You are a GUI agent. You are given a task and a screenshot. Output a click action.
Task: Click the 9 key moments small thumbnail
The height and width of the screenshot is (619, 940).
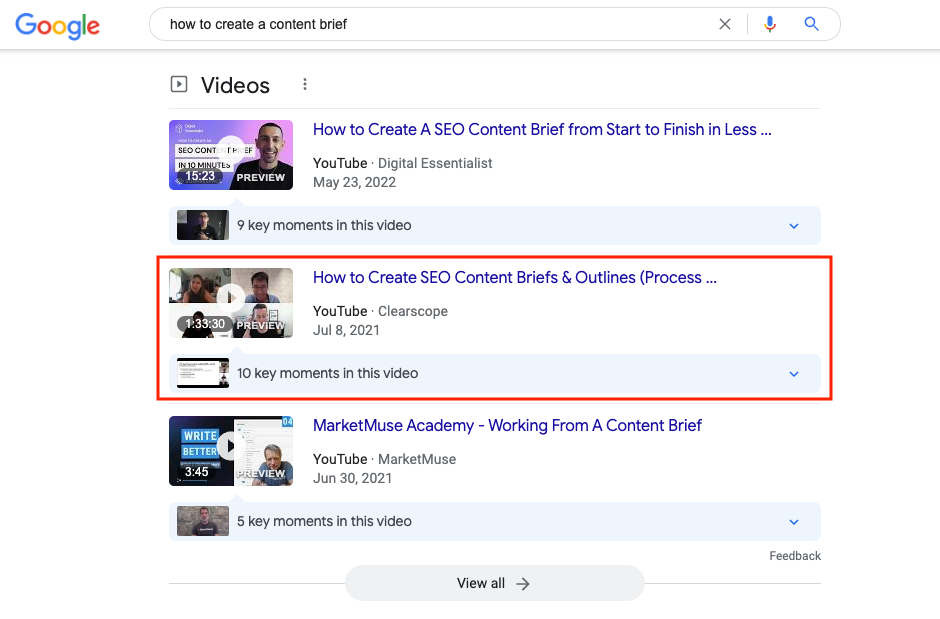(x=203, y=225)
